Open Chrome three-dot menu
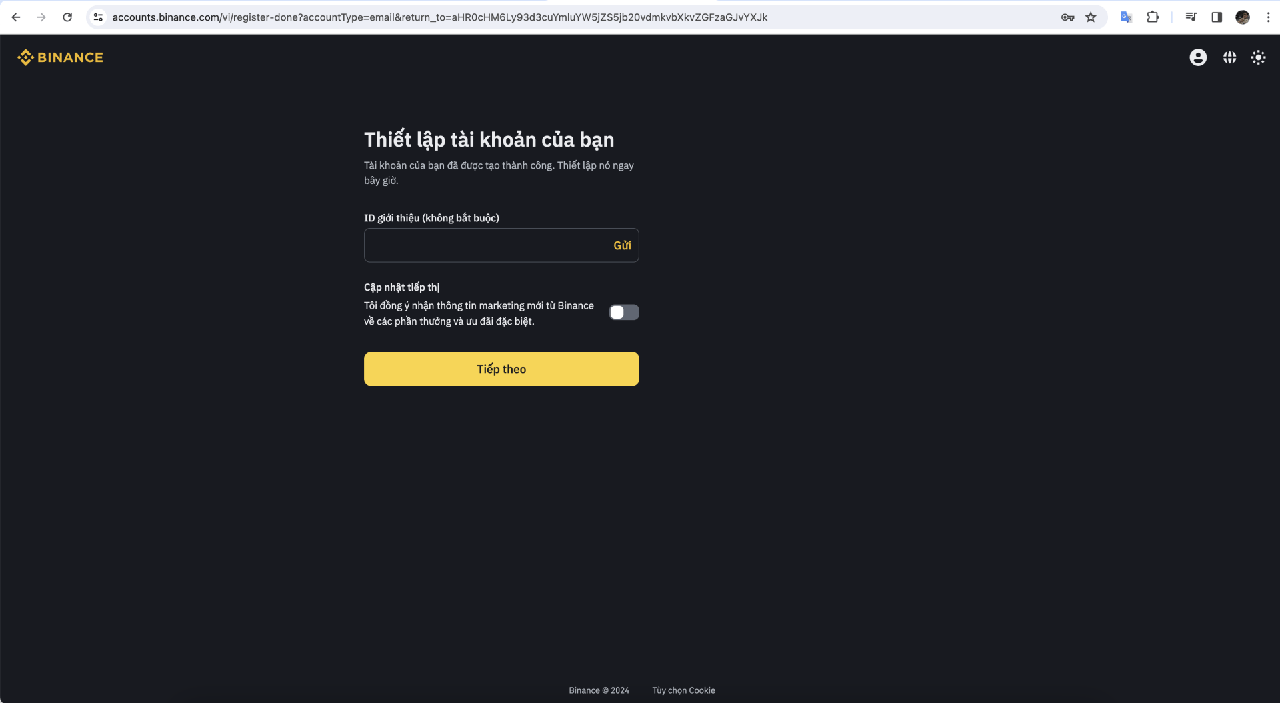Image resolution: width=1280 pixels, height=703 pixels. tap(1267, 17)
